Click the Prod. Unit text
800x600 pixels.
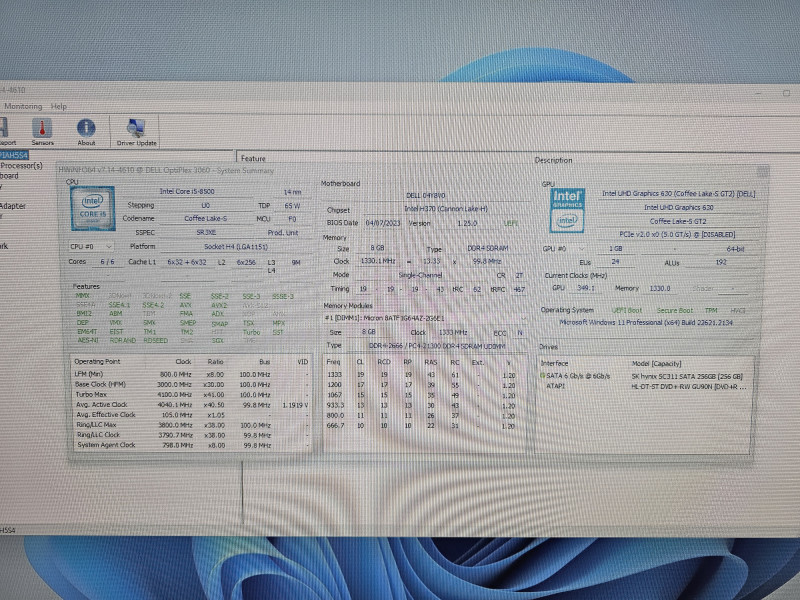(283, 233)
